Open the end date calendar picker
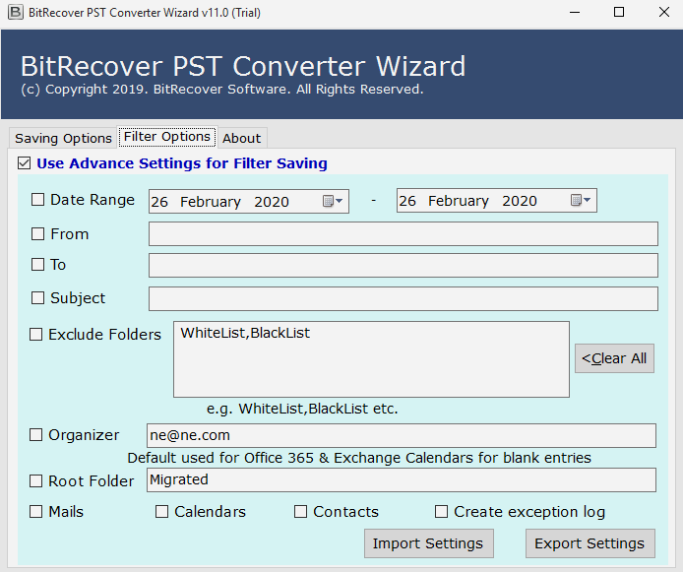 pos(582,201)
